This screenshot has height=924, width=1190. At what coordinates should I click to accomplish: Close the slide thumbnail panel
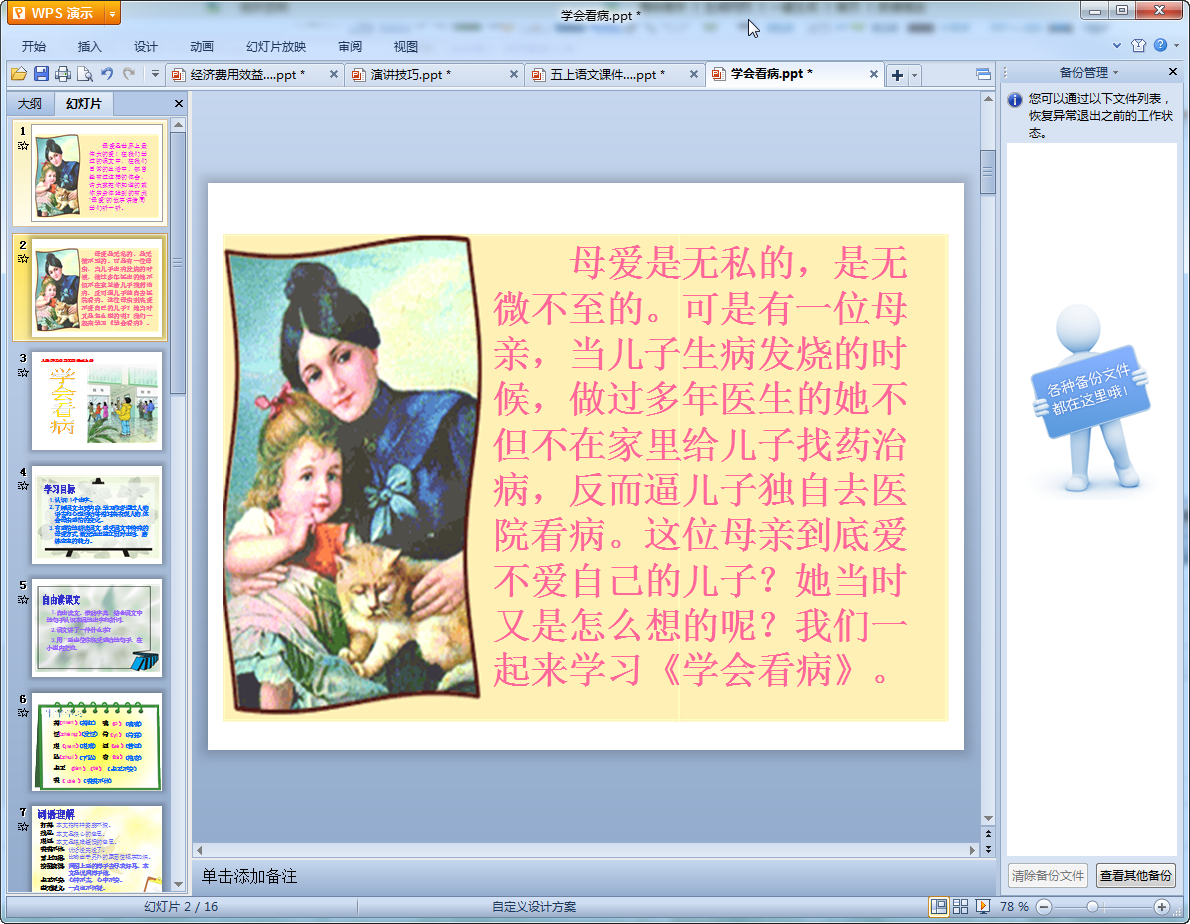[179, 103]
